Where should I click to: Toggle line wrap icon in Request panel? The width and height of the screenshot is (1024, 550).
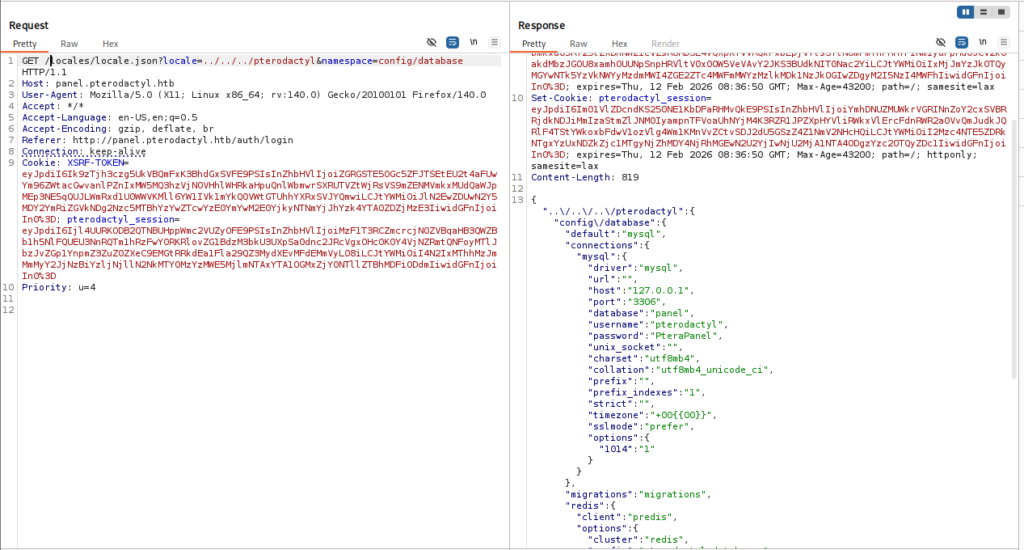point(452,43)
